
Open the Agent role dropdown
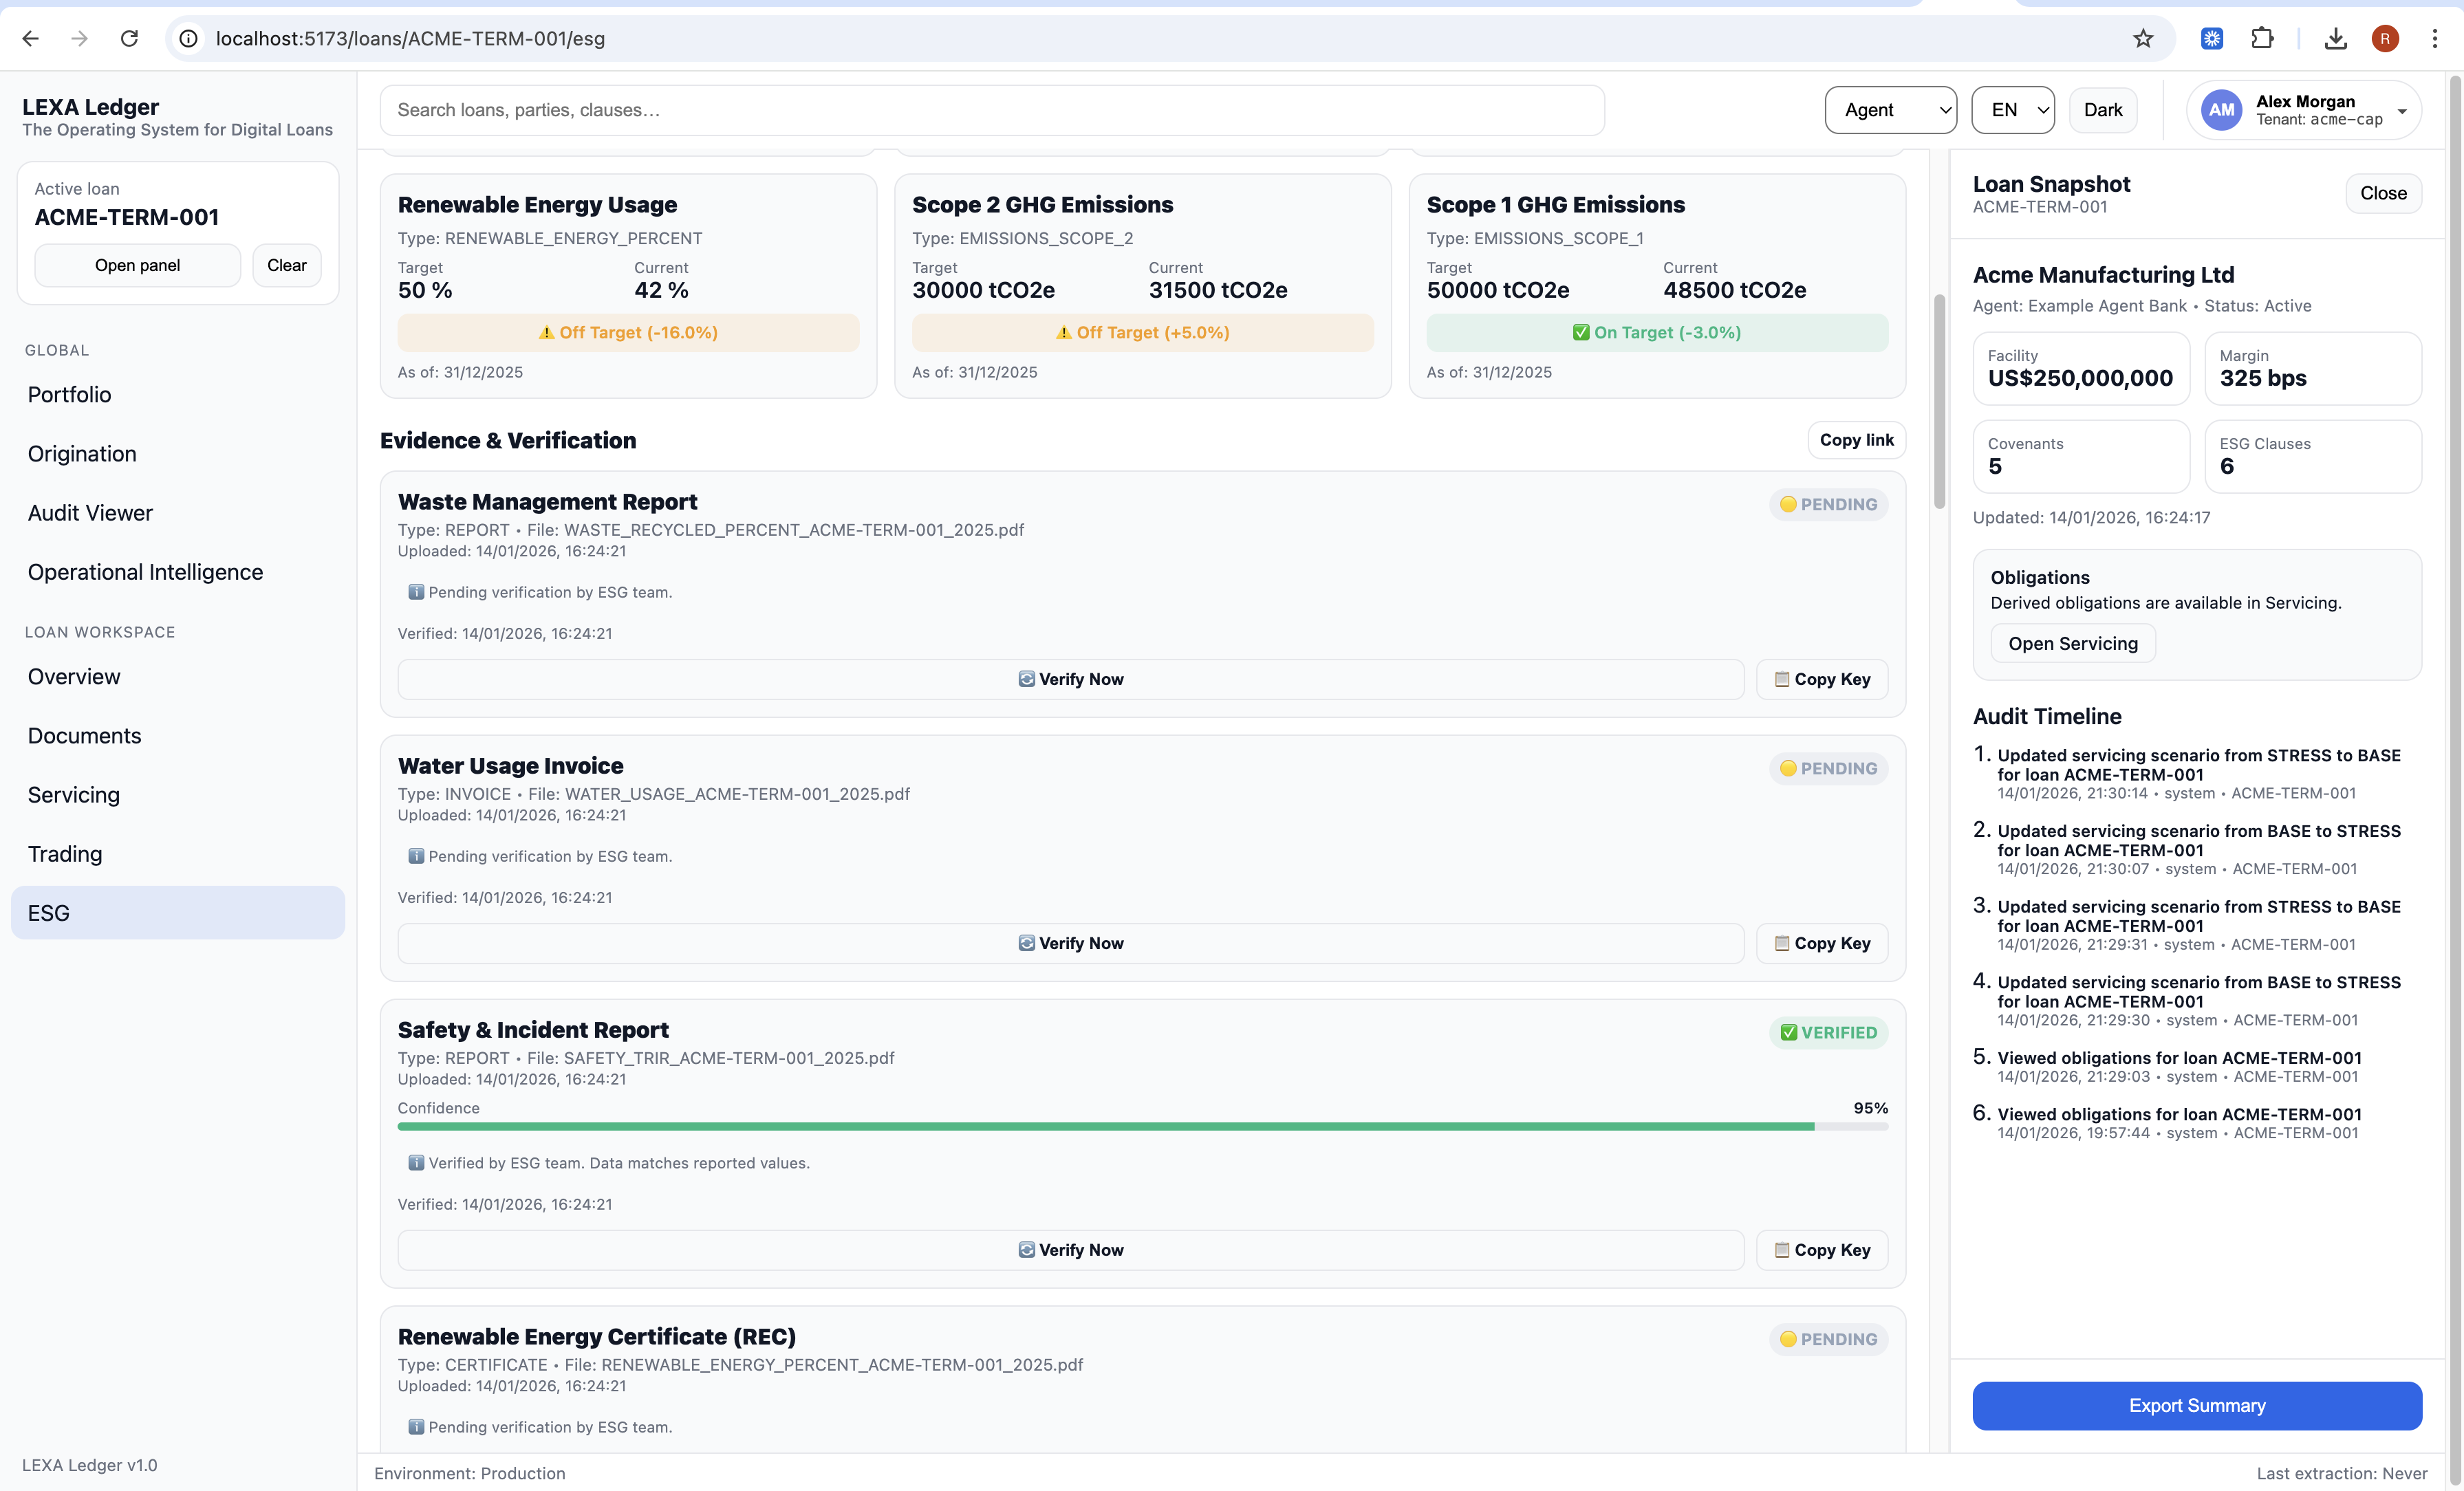[x=1890, y=110]
